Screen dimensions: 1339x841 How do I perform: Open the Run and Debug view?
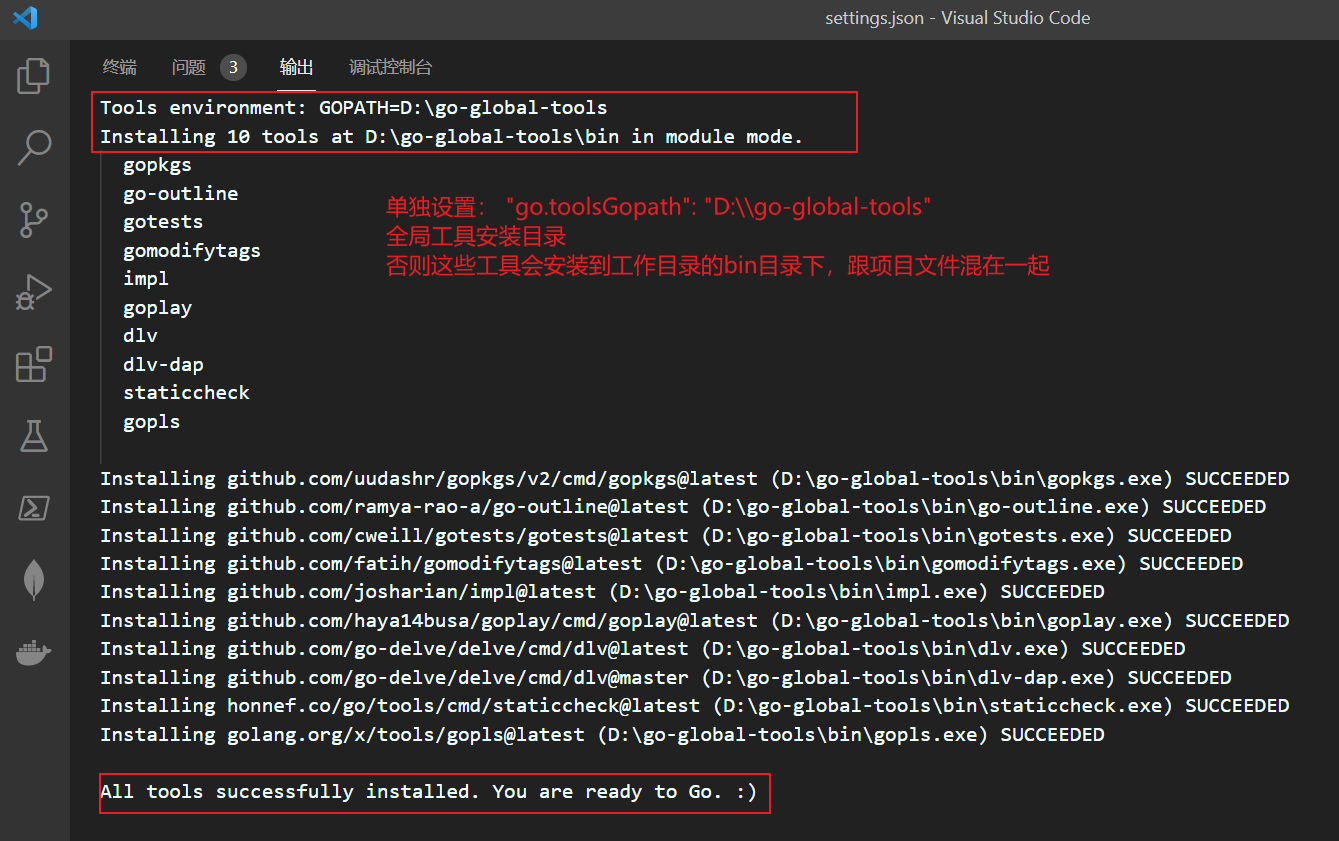[34, 291]
